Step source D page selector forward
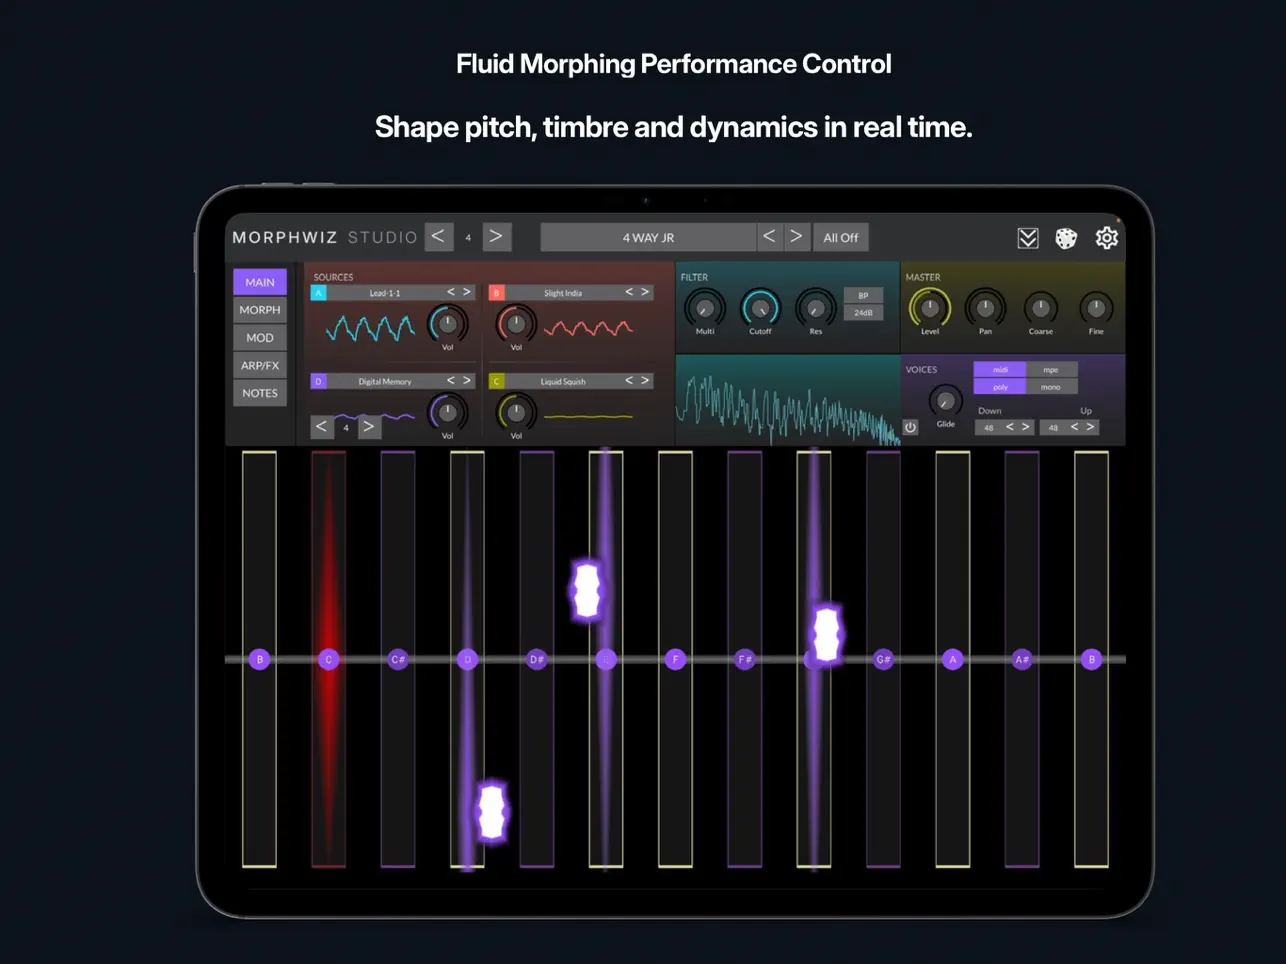 click(x=369, y=427)
